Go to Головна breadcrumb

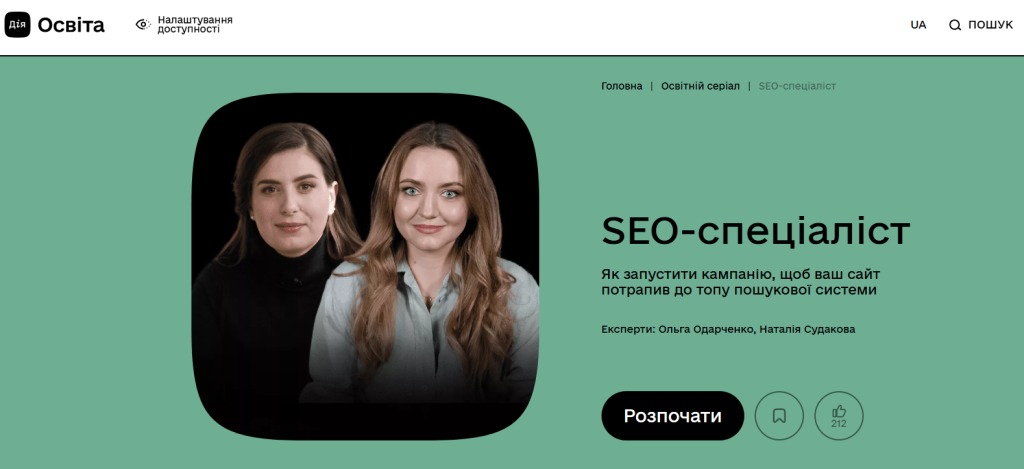pos(622,86)
